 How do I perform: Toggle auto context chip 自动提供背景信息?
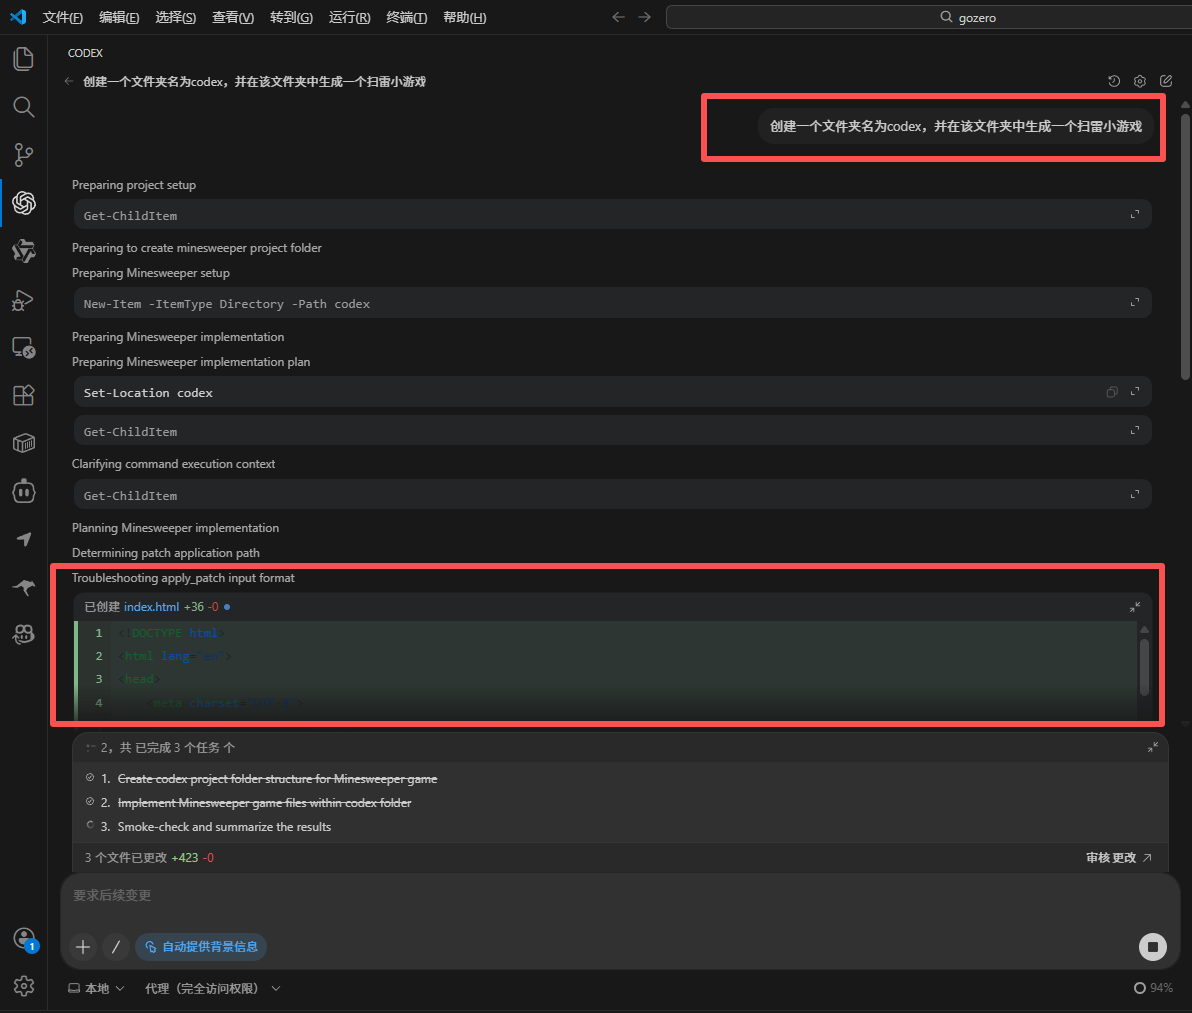(x=201, y=946)
